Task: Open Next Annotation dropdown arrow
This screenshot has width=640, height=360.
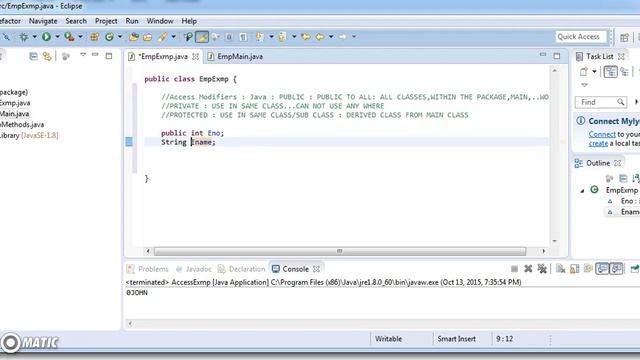Action: tap(271, 37)
